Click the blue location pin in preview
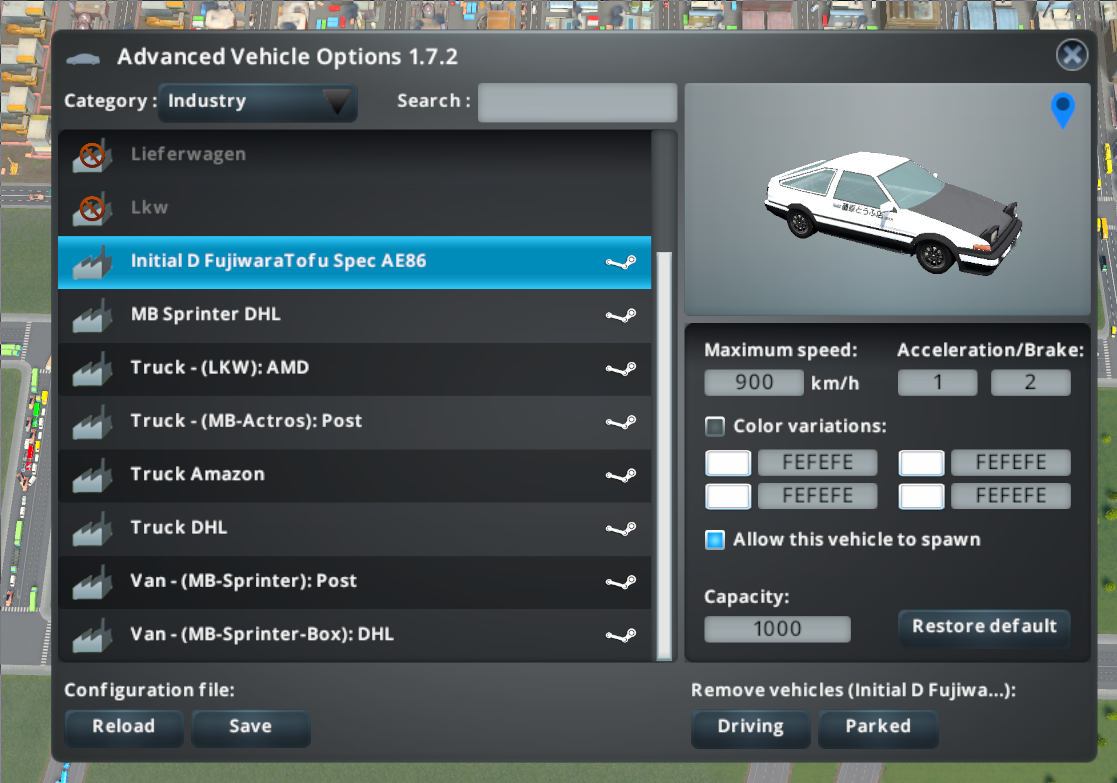1117x783 pixels. 1062,110
